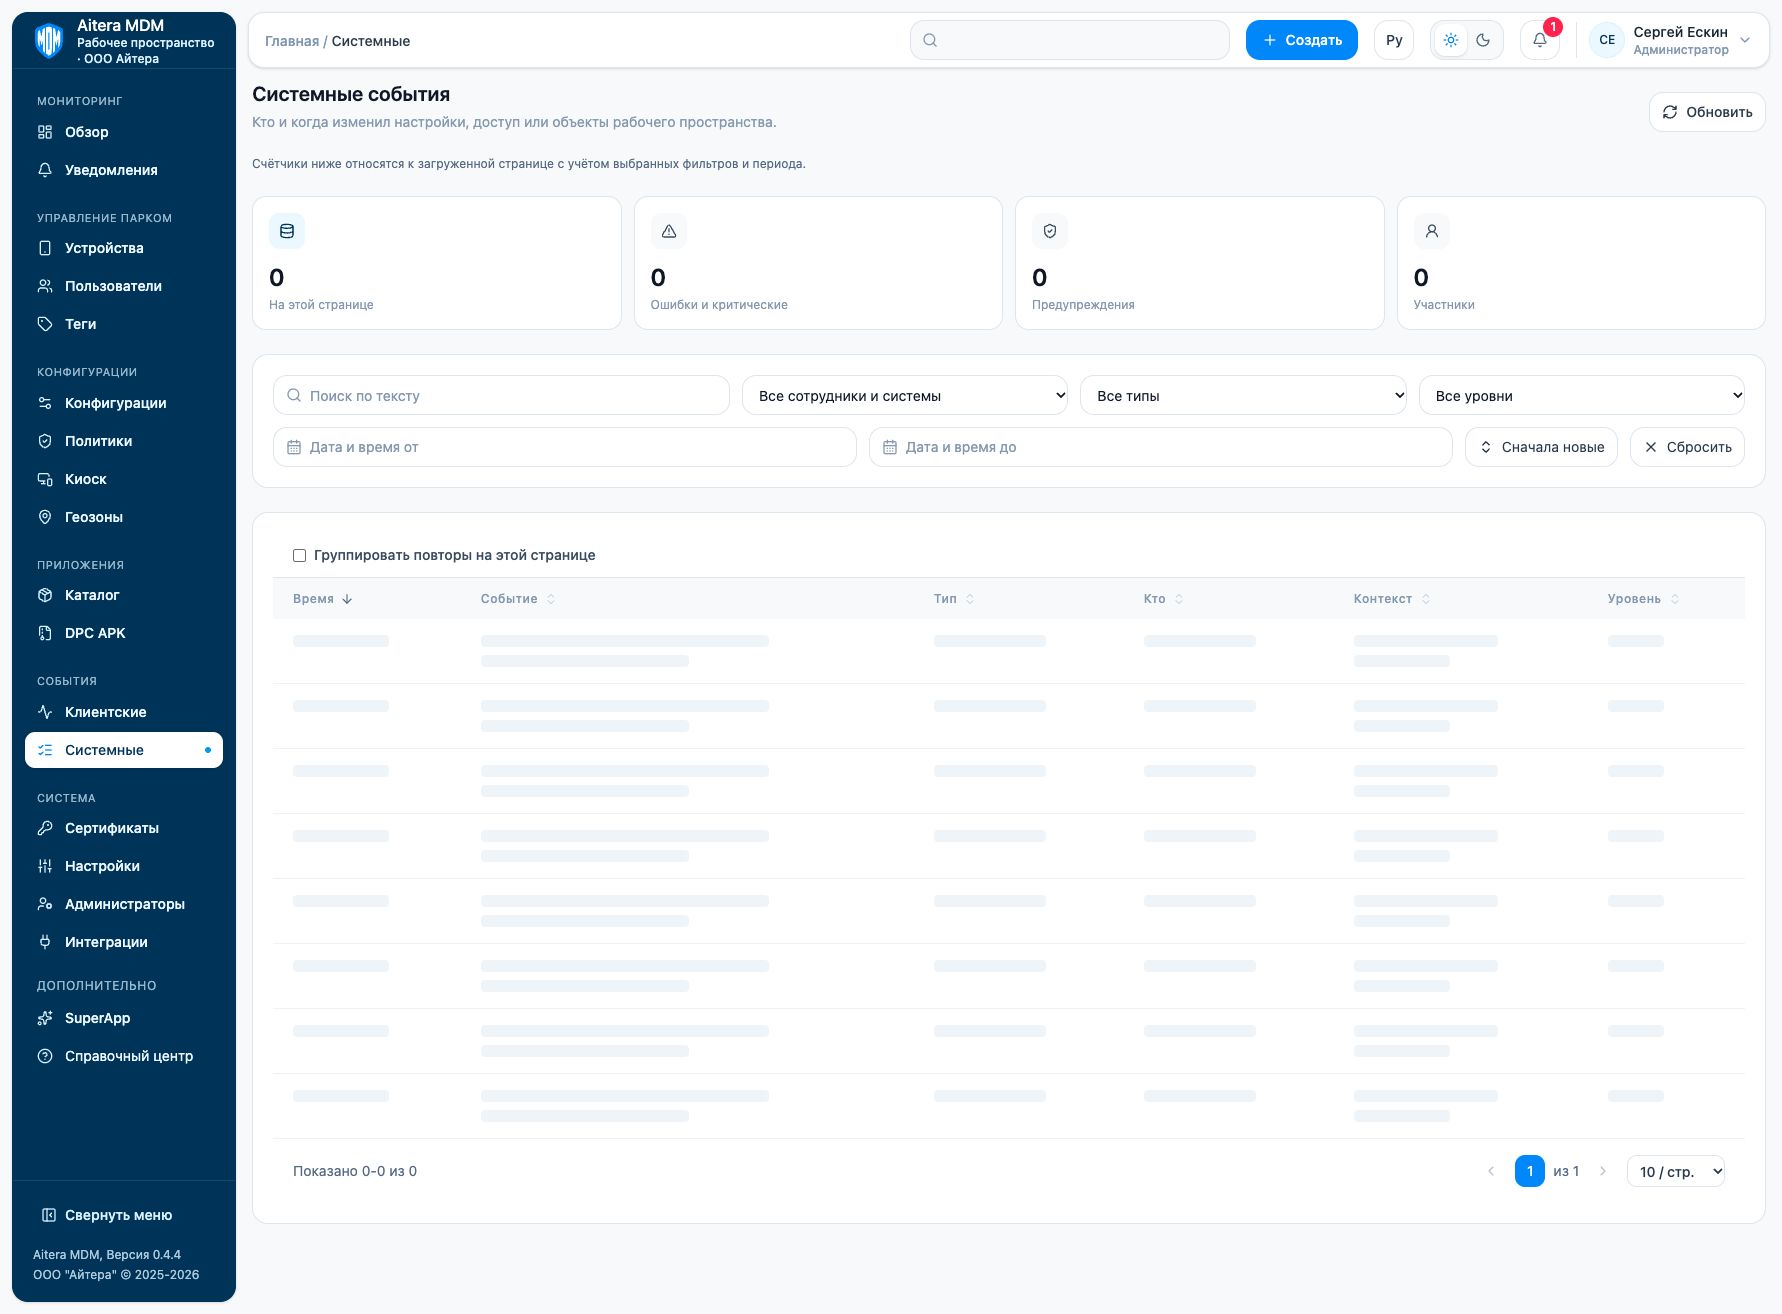This screenshot has height=1314, width=1782.
Task: Click the magnifier icon in top search bar
Action: click(x=930, y=40)
